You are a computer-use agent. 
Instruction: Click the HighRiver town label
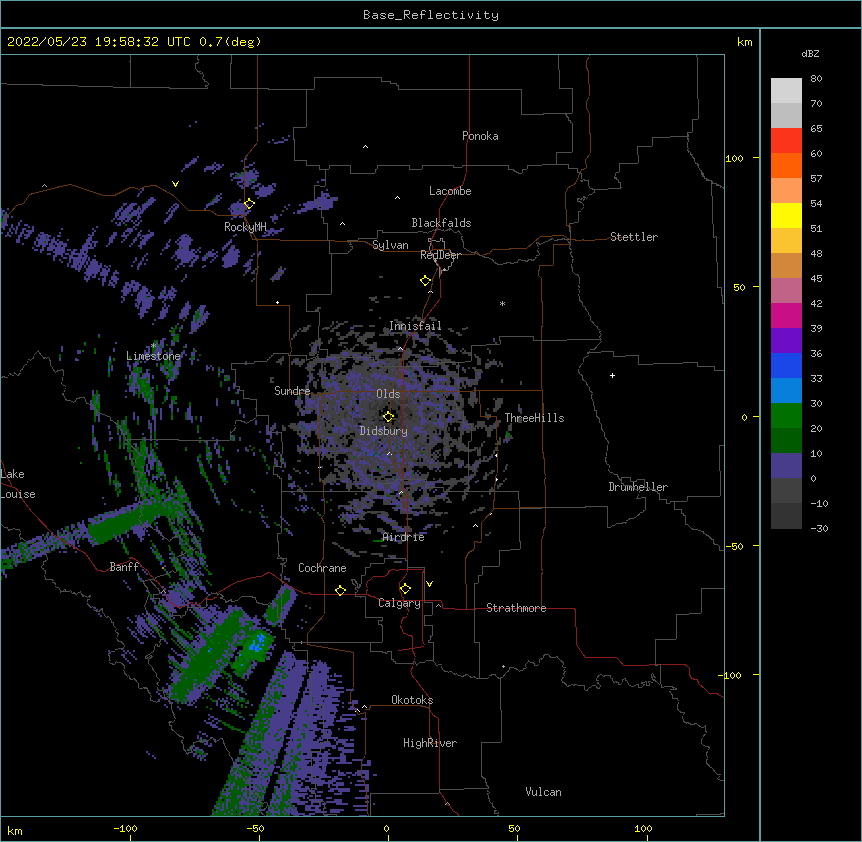[430, 743]
